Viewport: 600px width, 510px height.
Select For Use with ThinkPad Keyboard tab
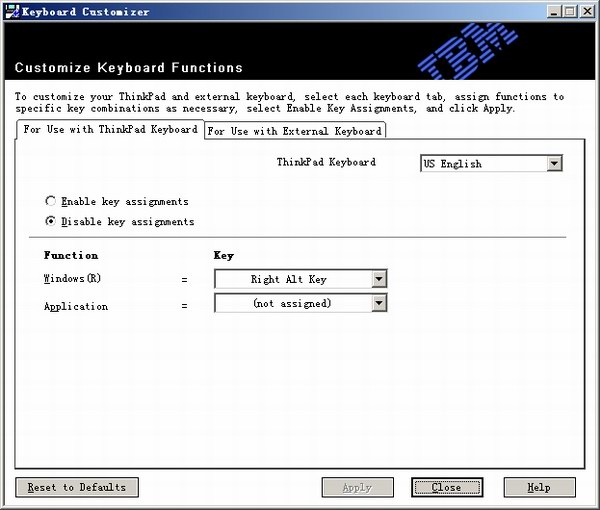click(110, 130)
